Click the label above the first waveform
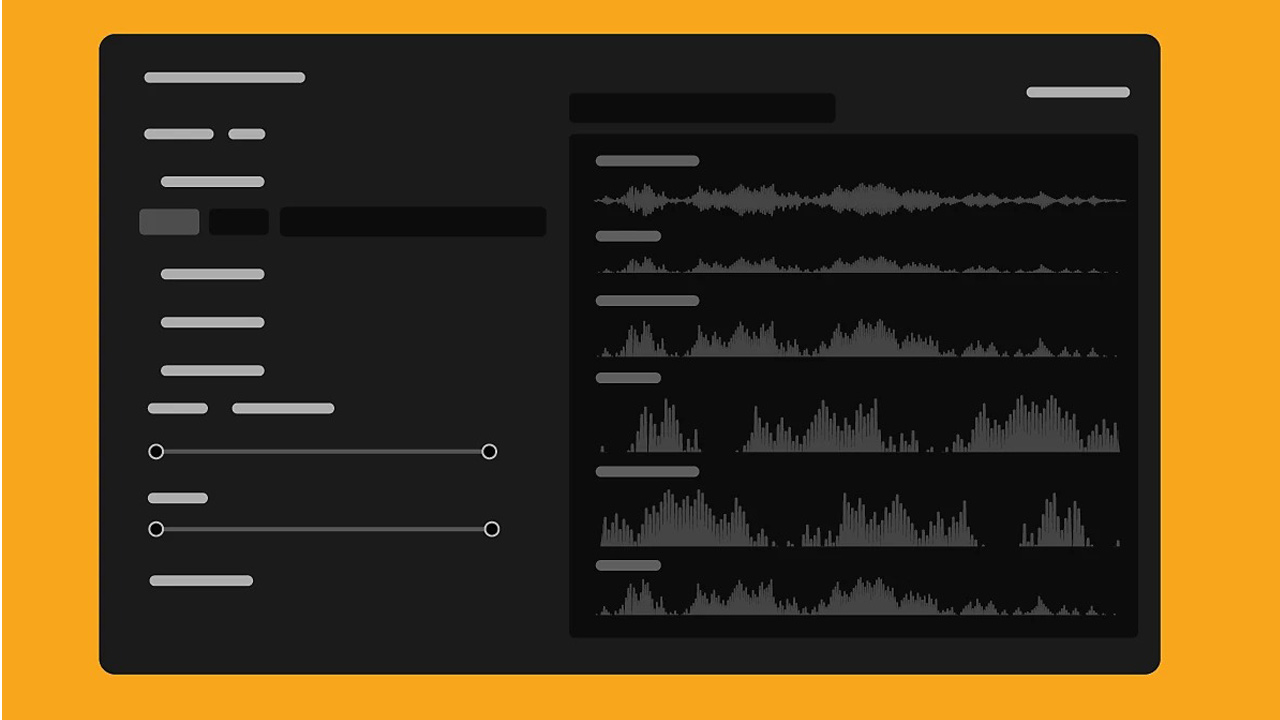Screen dimensions: 1280x720 point(646,160)
